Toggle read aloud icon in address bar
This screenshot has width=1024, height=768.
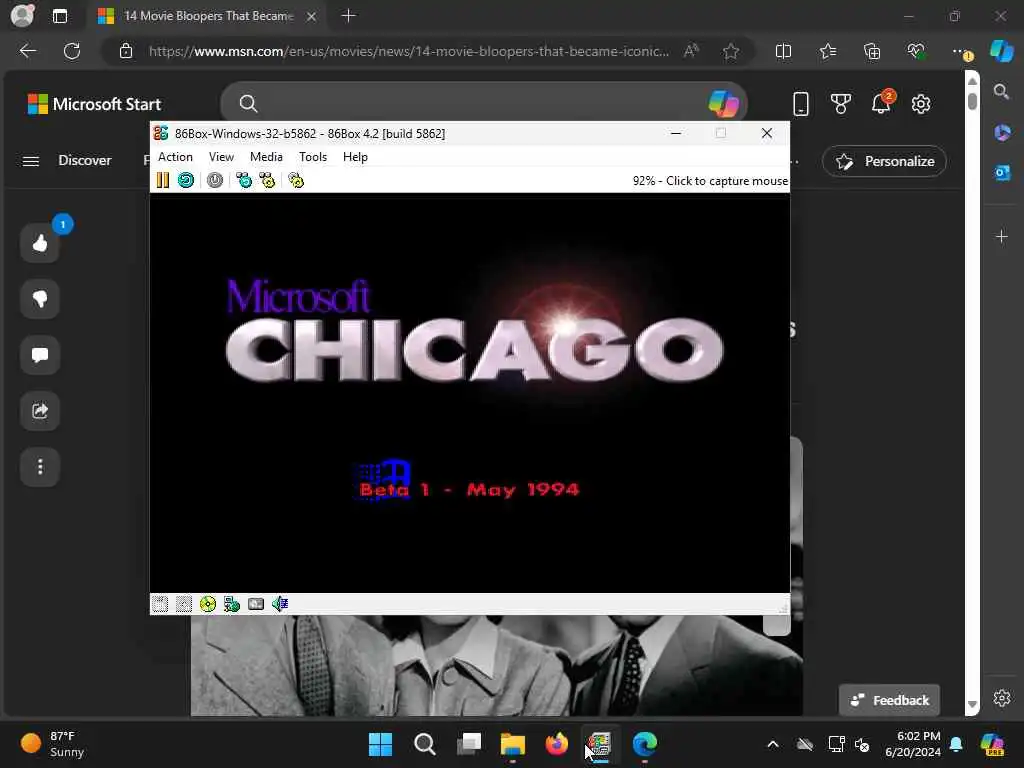coord(691,51)
